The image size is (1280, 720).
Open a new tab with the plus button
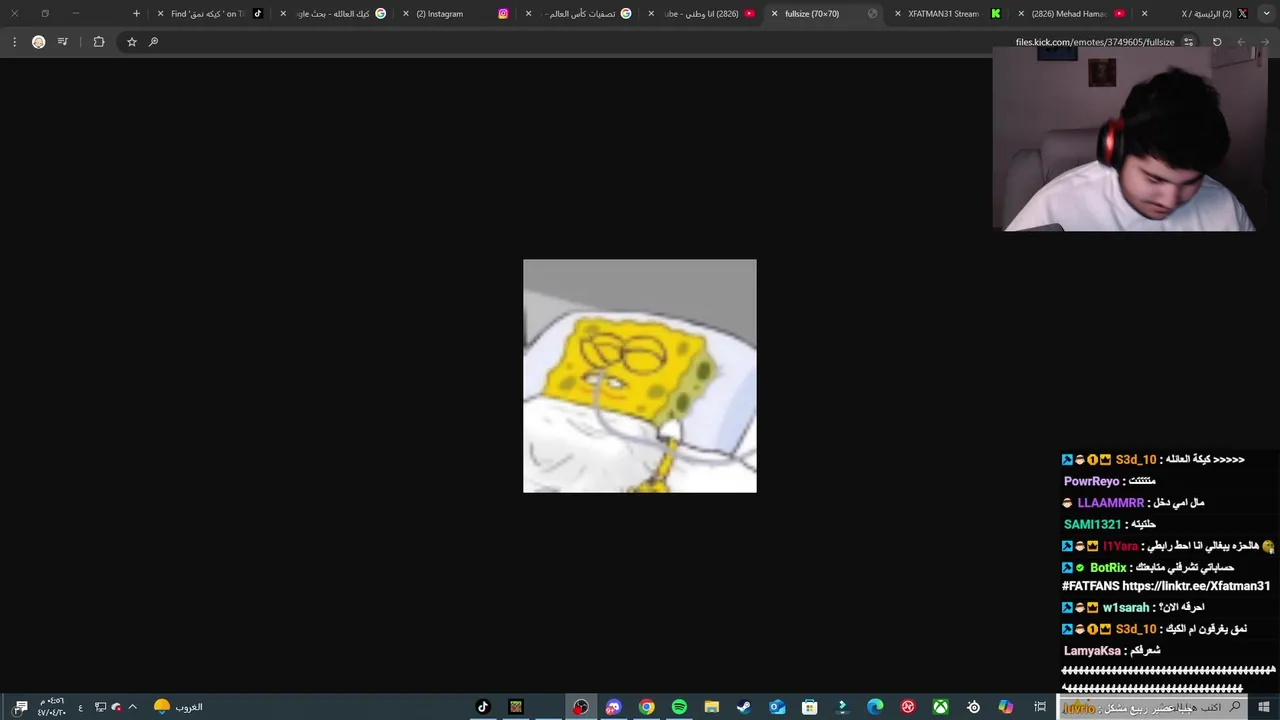pos(136,14)
